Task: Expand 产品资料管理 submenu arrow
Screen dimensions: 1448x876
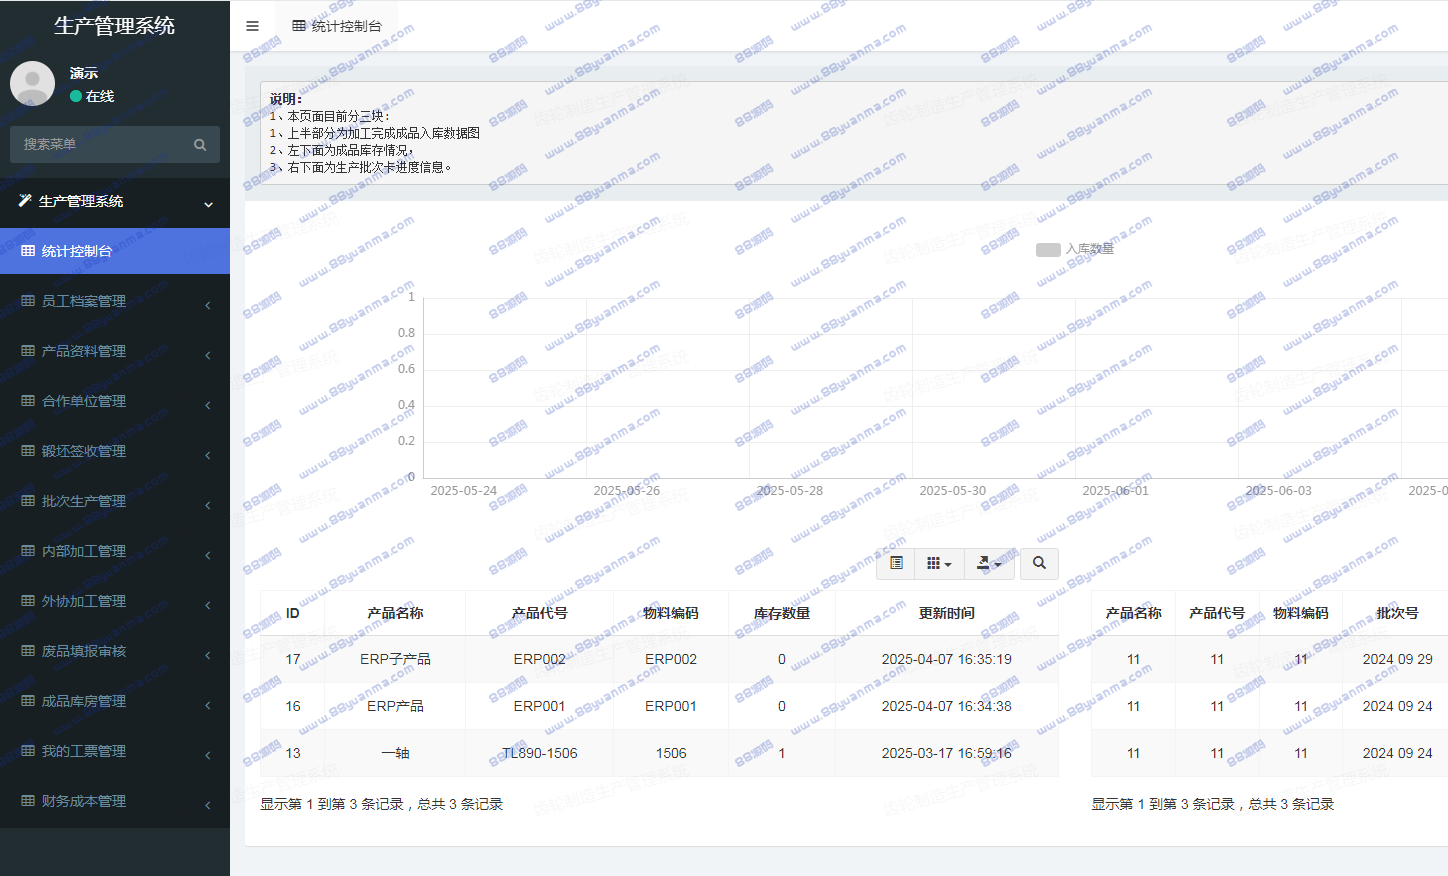Action: click(208, 355)
